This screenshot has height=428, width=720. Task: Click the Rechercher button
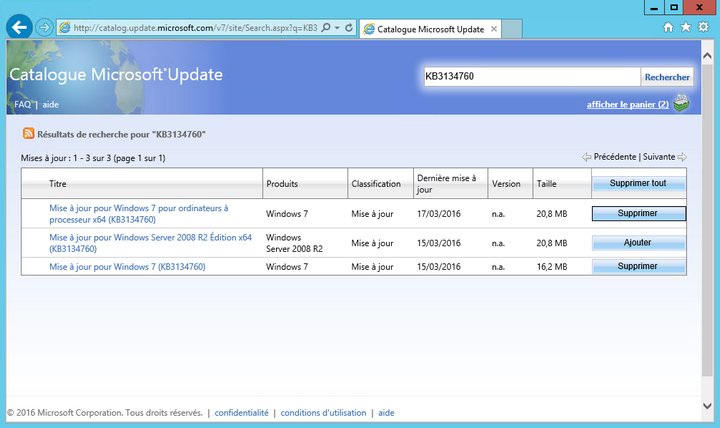667,77
